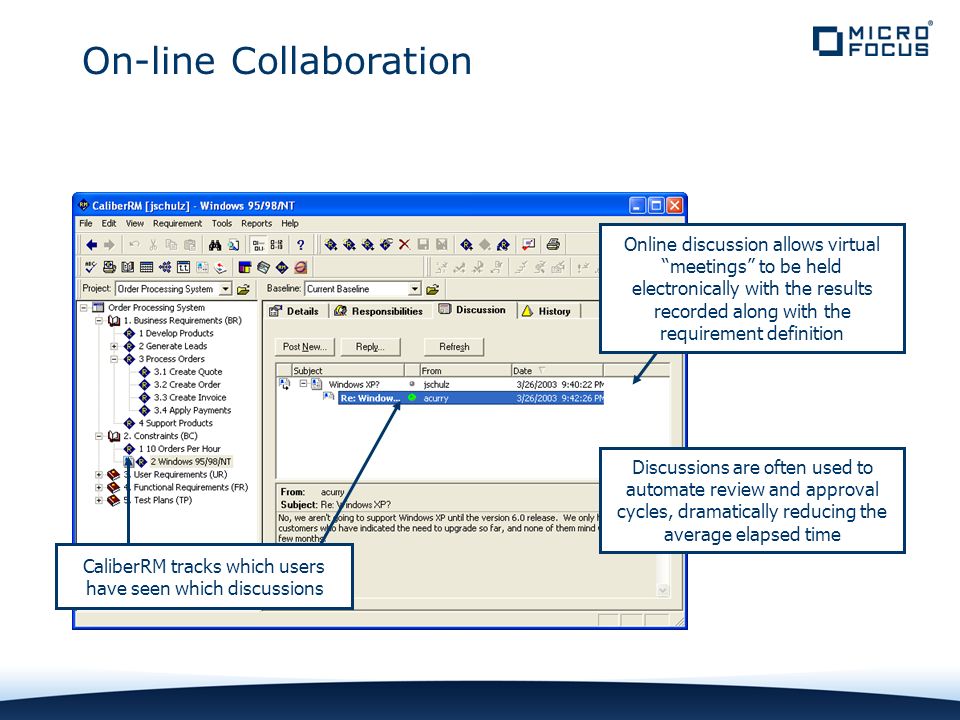Select '1 Develop Products' in tree

176,333
